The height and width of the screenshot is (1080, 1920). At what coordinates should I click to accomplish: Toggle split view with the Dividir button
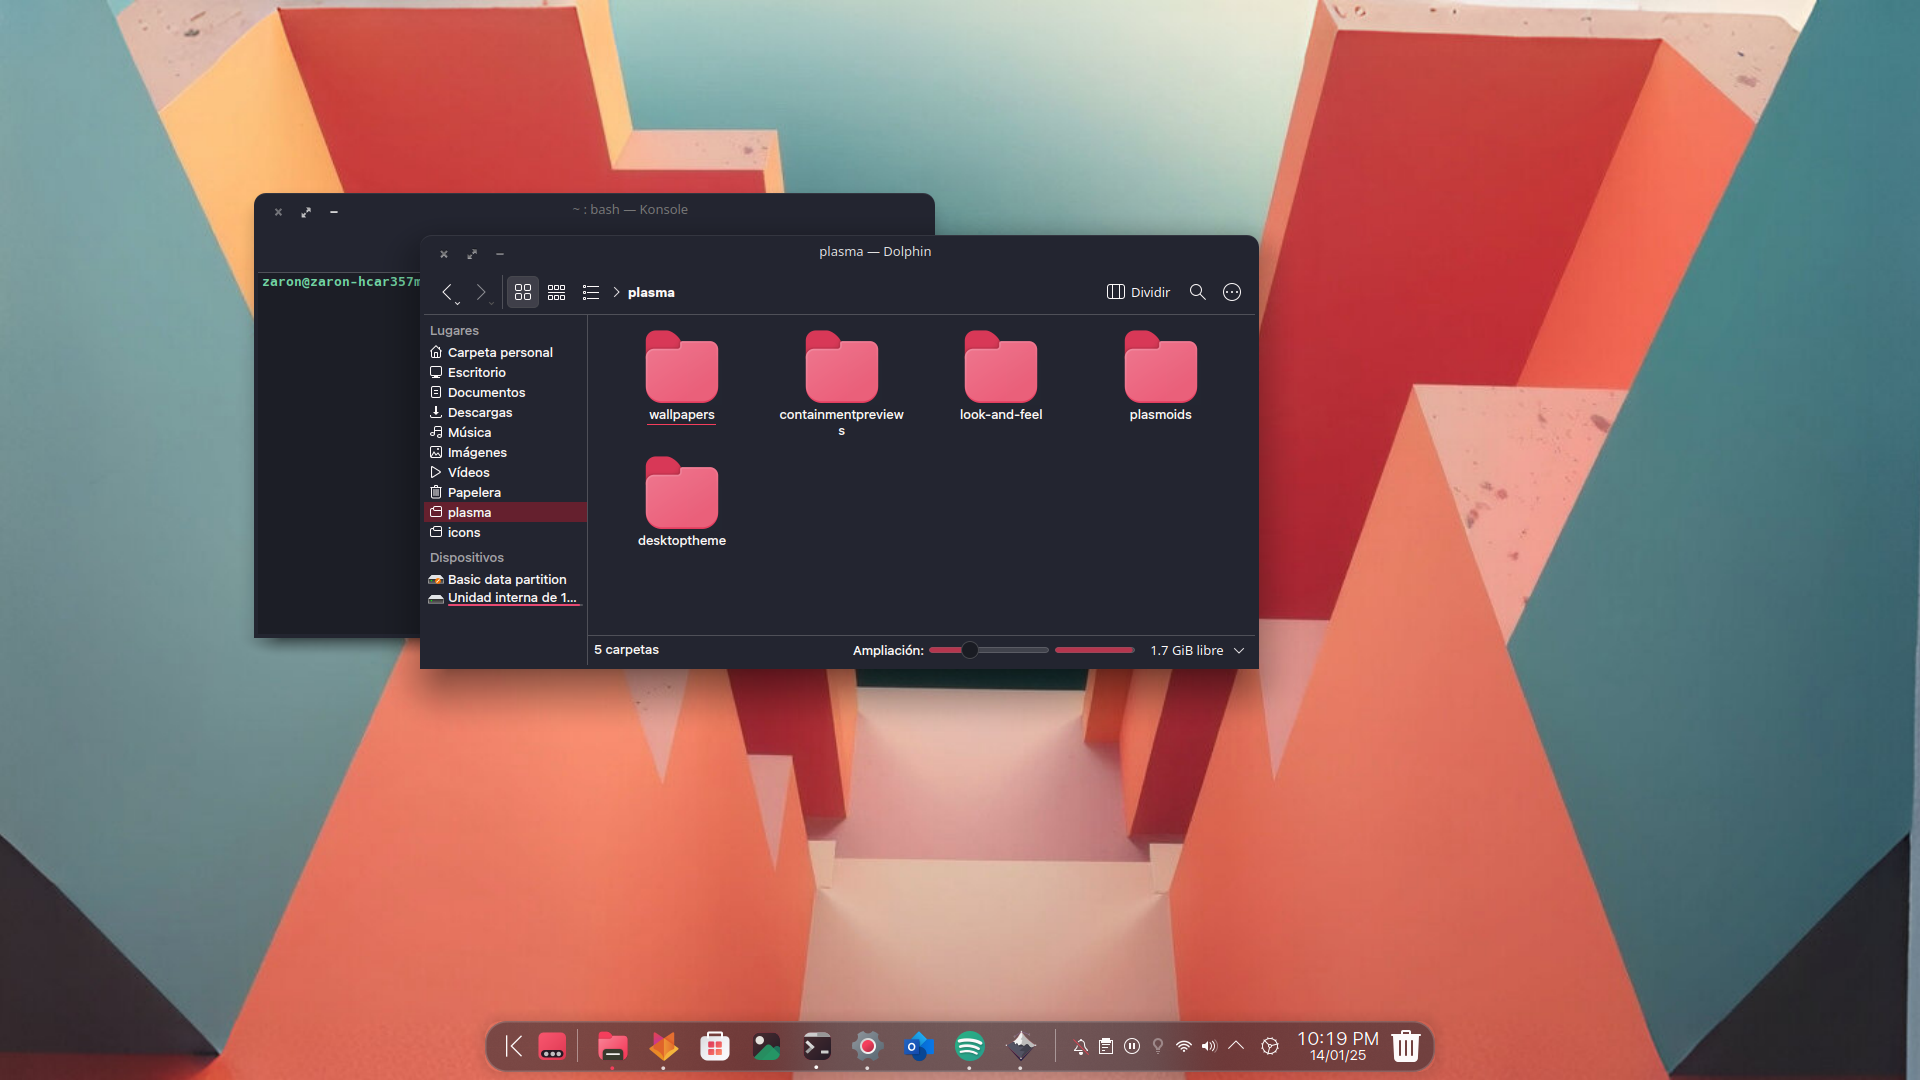coord(1137,292)
